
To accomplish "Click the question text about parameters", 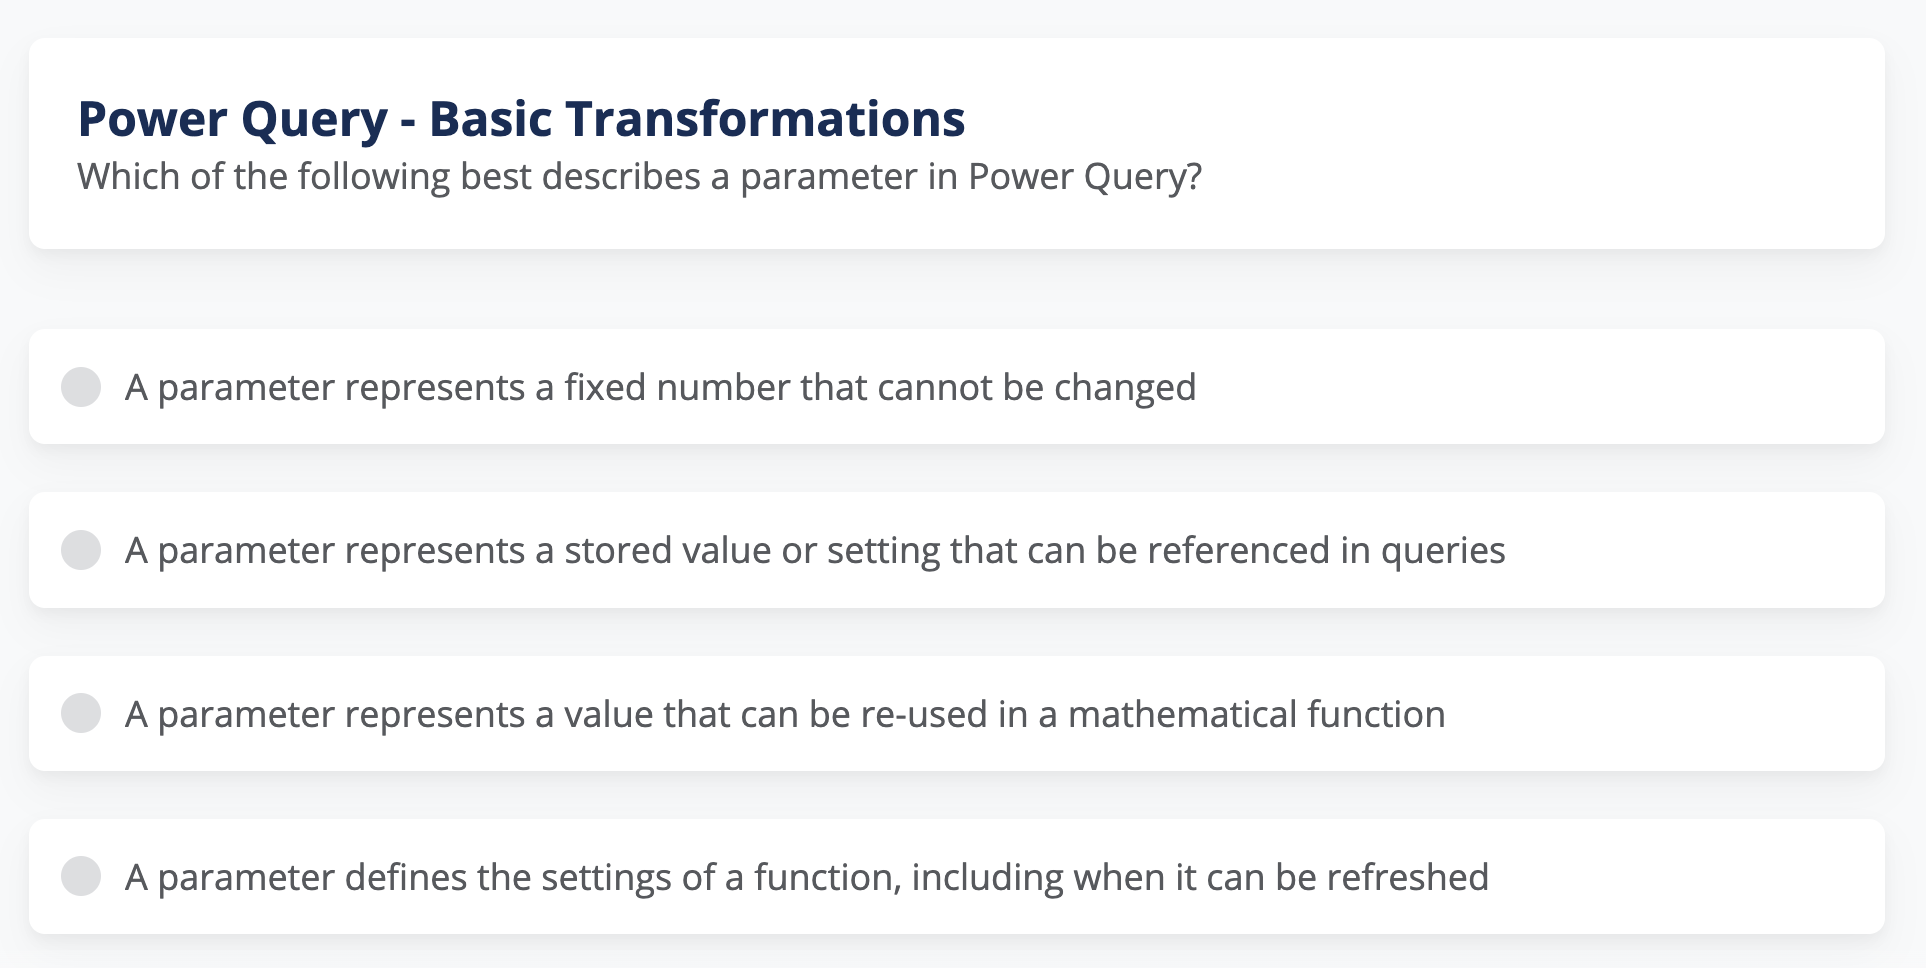I will pyautogui.click(x=638, y=176).
